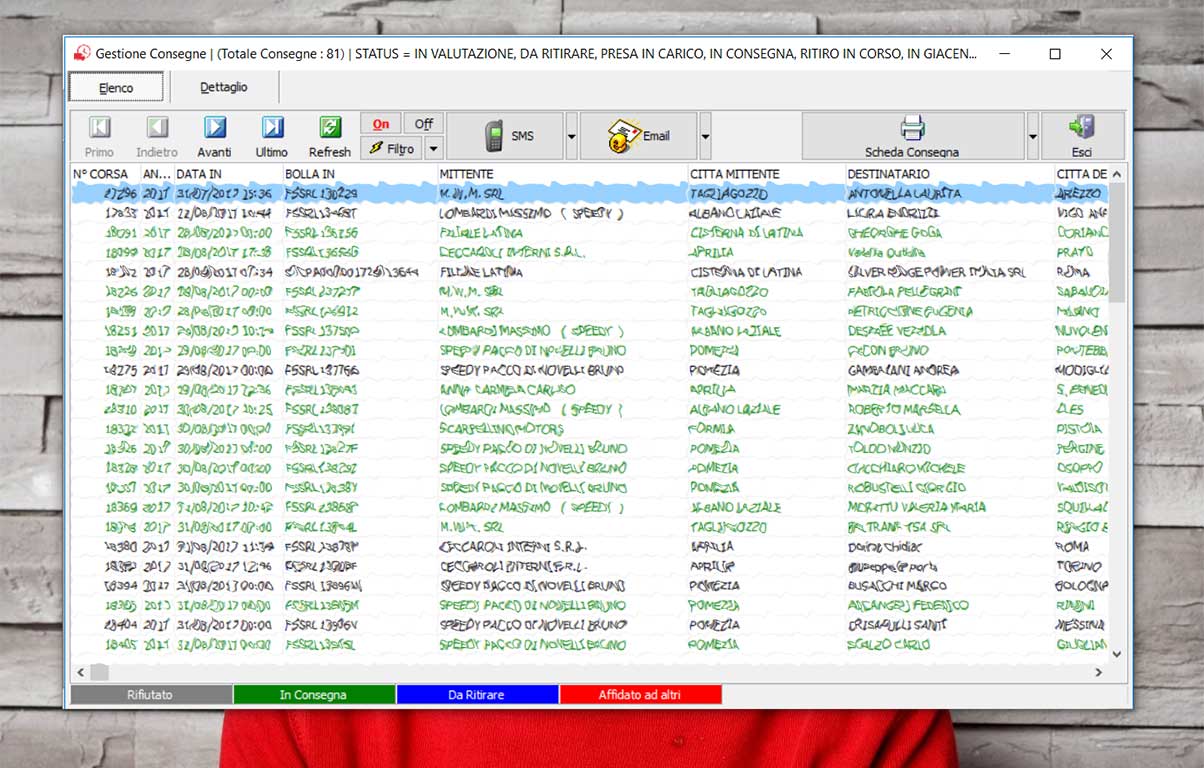Send an SMS via phone icon
The width and height of the screenshot is (1204, 768).
505,136
